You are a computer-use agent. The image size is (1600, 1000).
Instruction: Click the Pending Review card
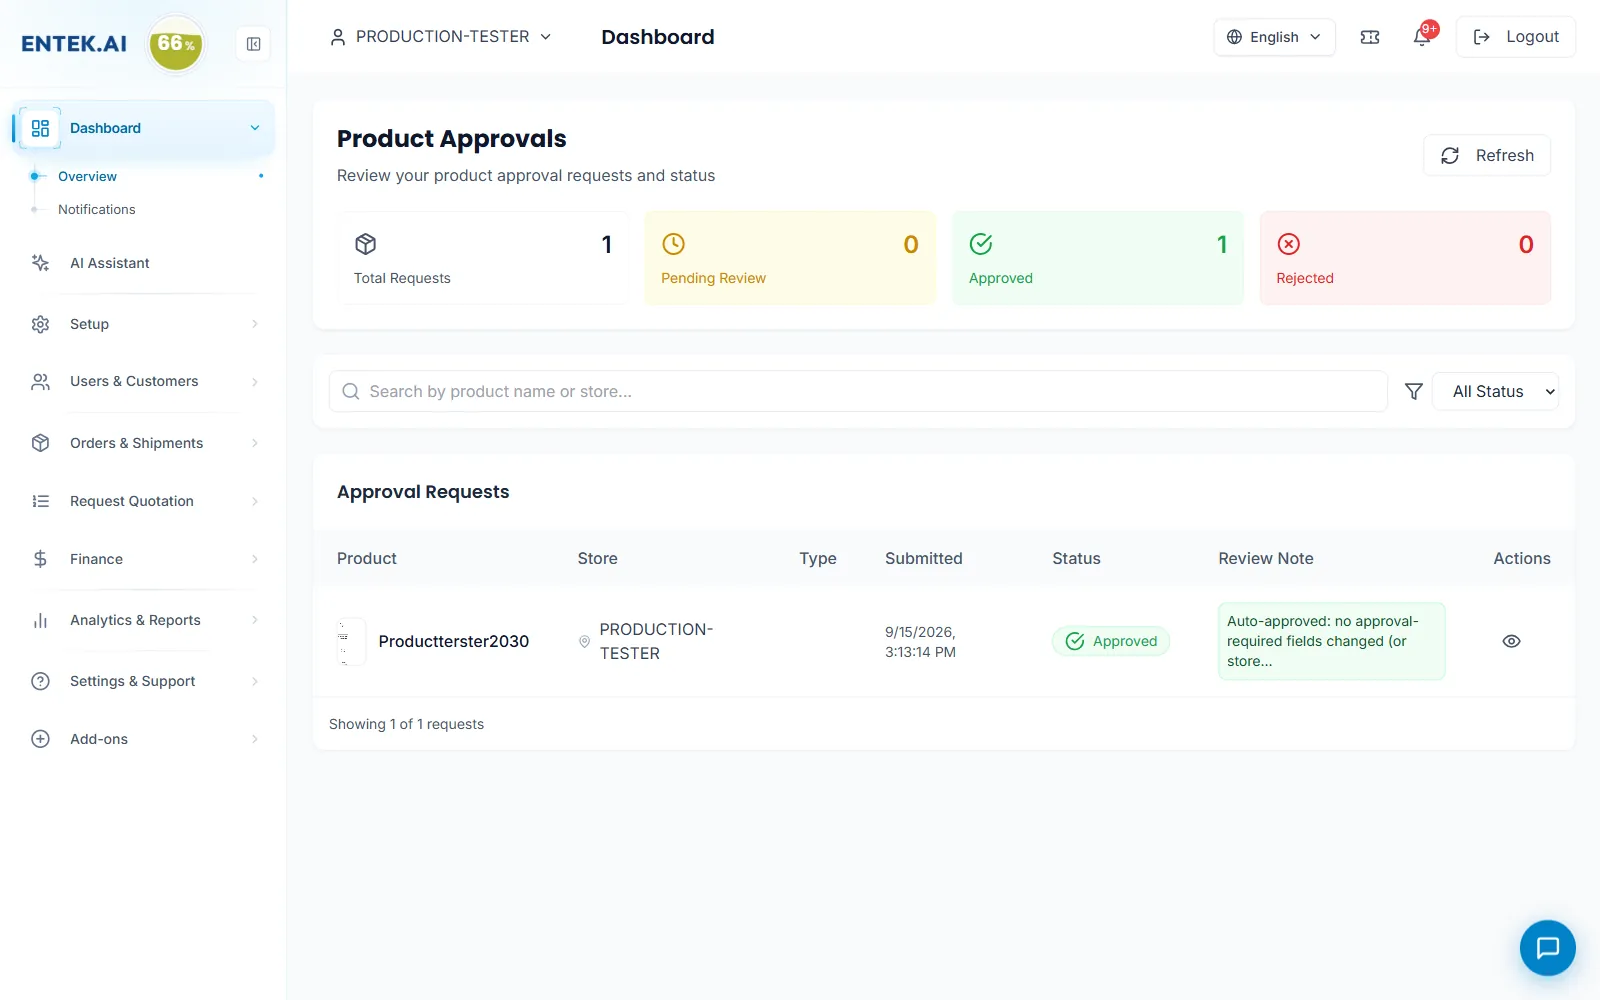tap(790, 258)
